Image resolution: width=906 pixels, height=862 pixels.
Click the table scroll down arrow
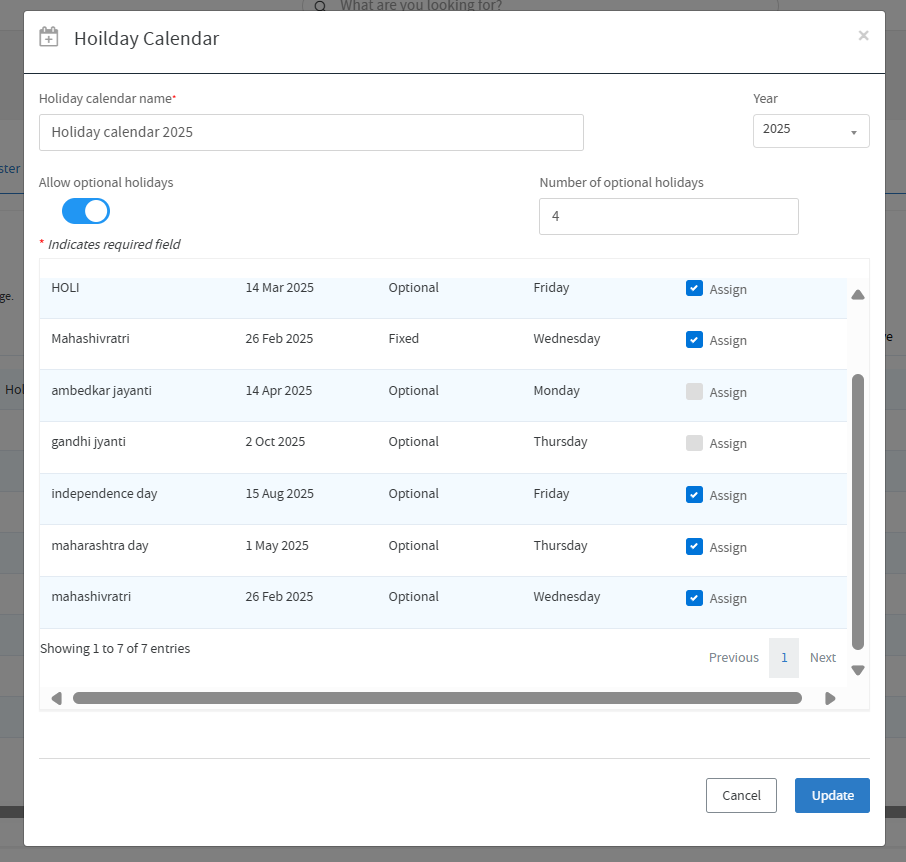857,670
